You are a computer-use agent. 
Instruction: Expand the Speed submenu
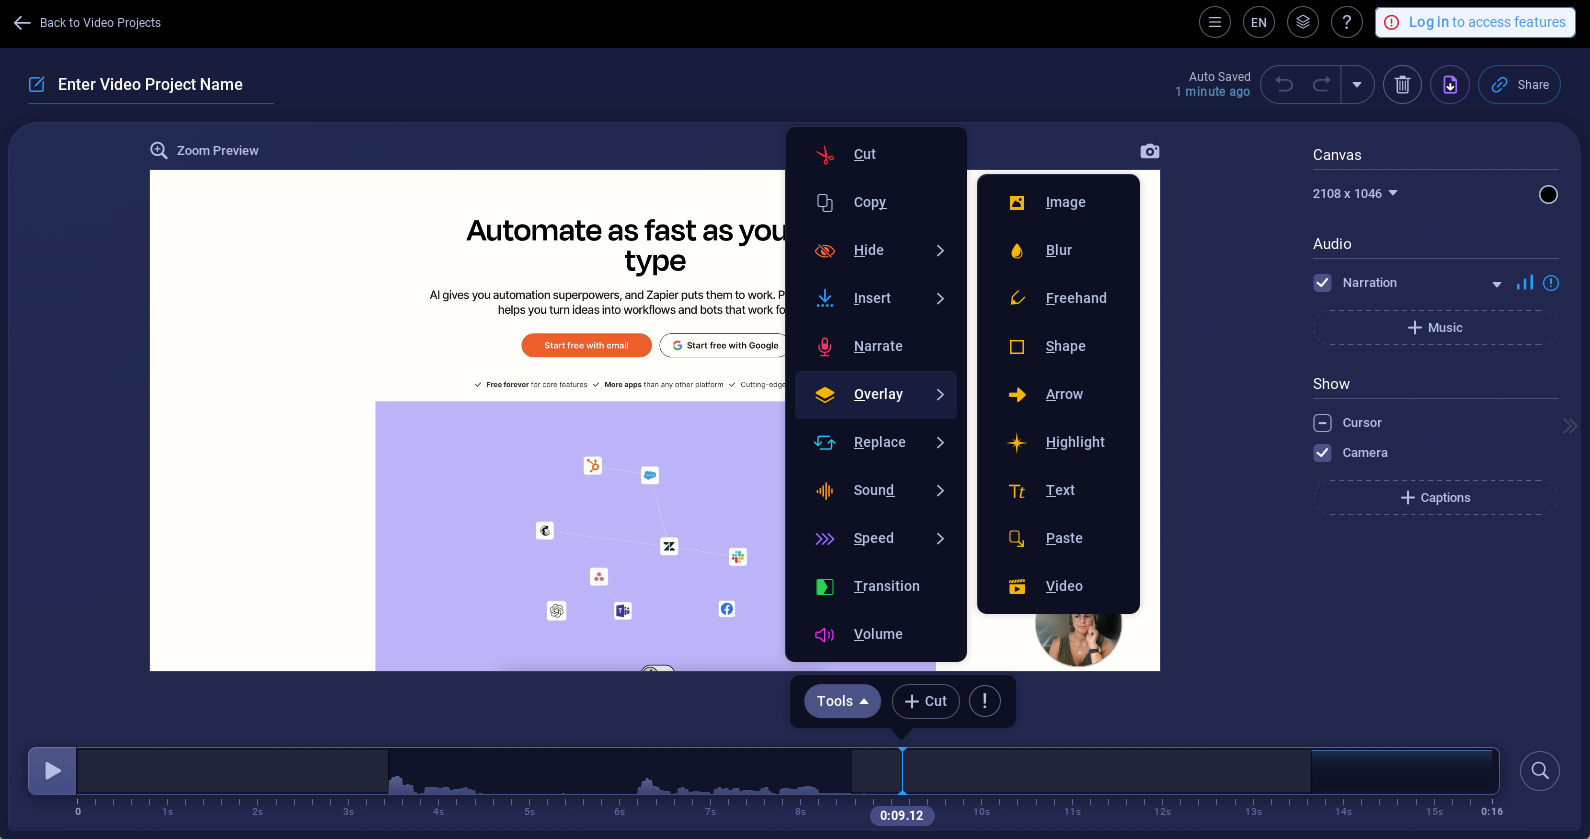[x=940, y=538]
